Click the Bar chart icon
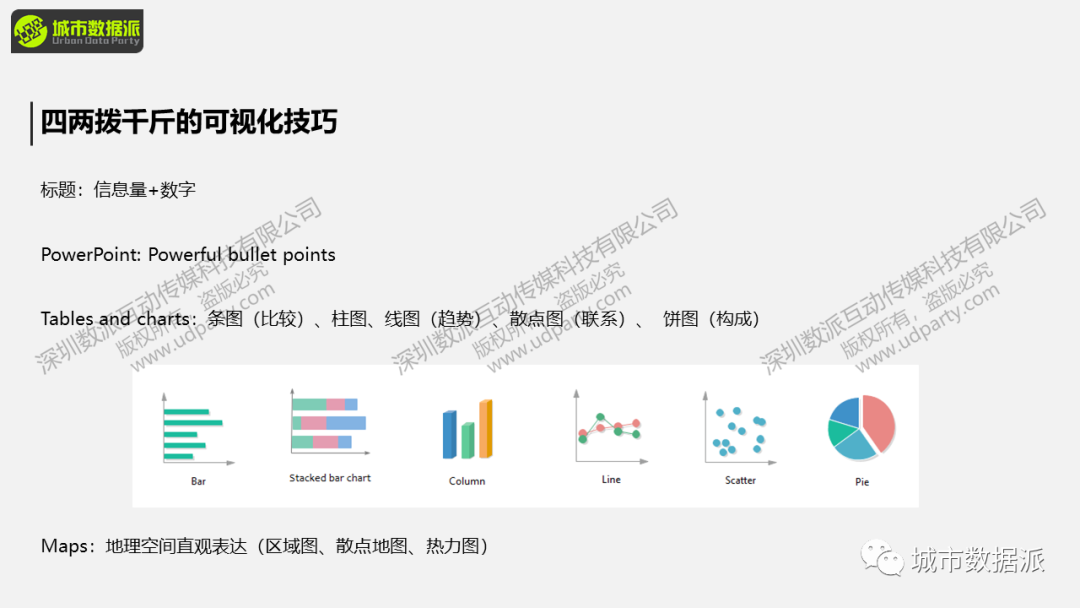Viewport: 1080px width, 608px height. click(198, 429)
